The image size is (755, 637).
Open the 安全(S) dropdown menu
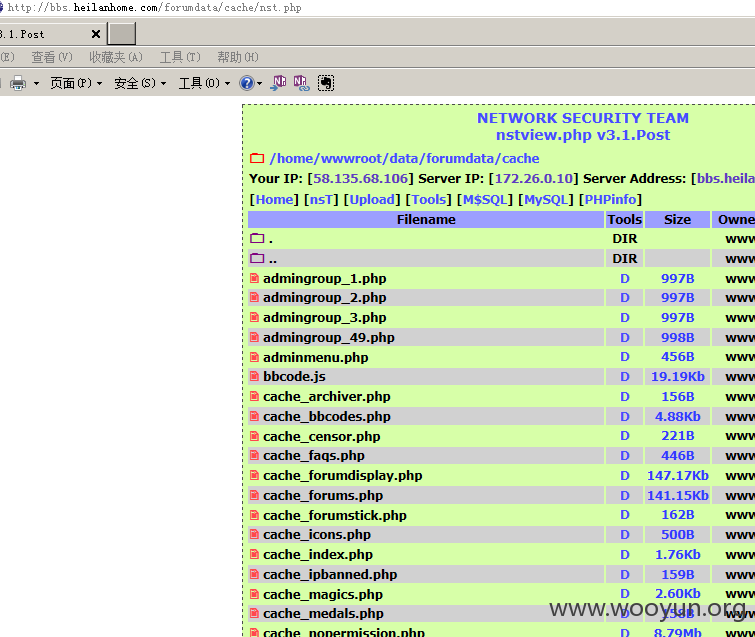pos(140,83)
